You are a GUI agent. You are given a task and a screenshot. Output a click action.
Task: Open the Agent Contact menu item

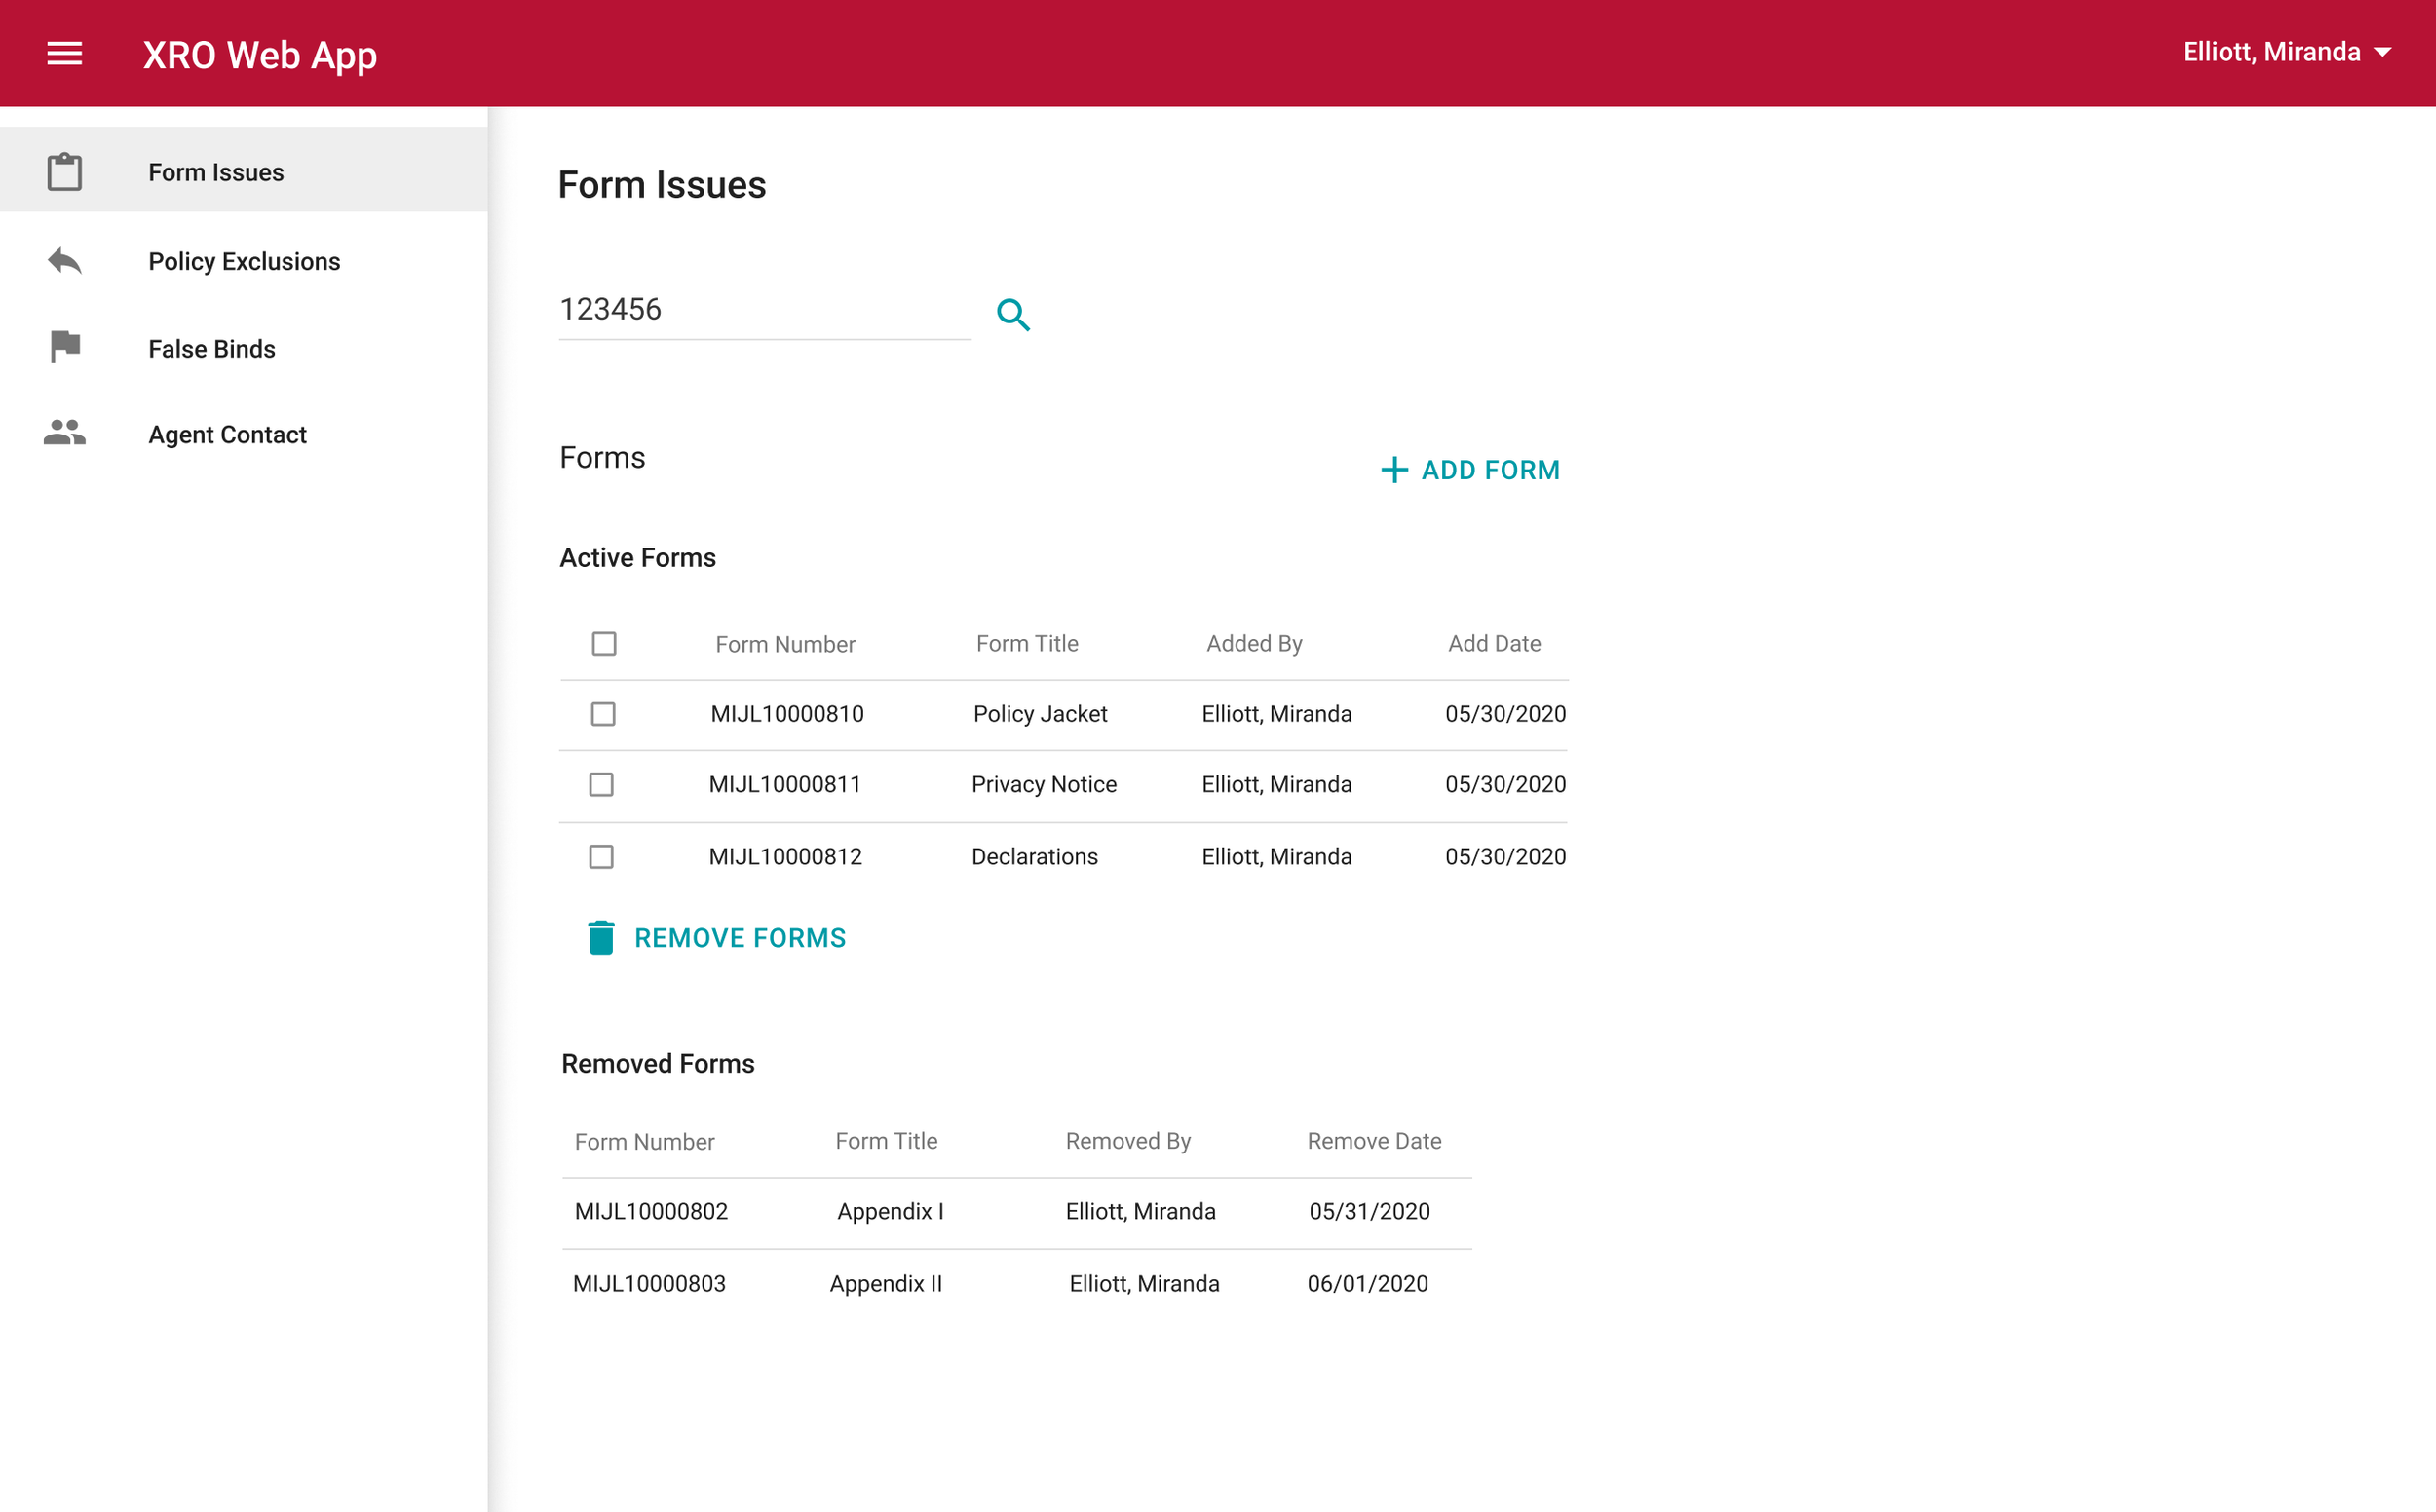227,435
